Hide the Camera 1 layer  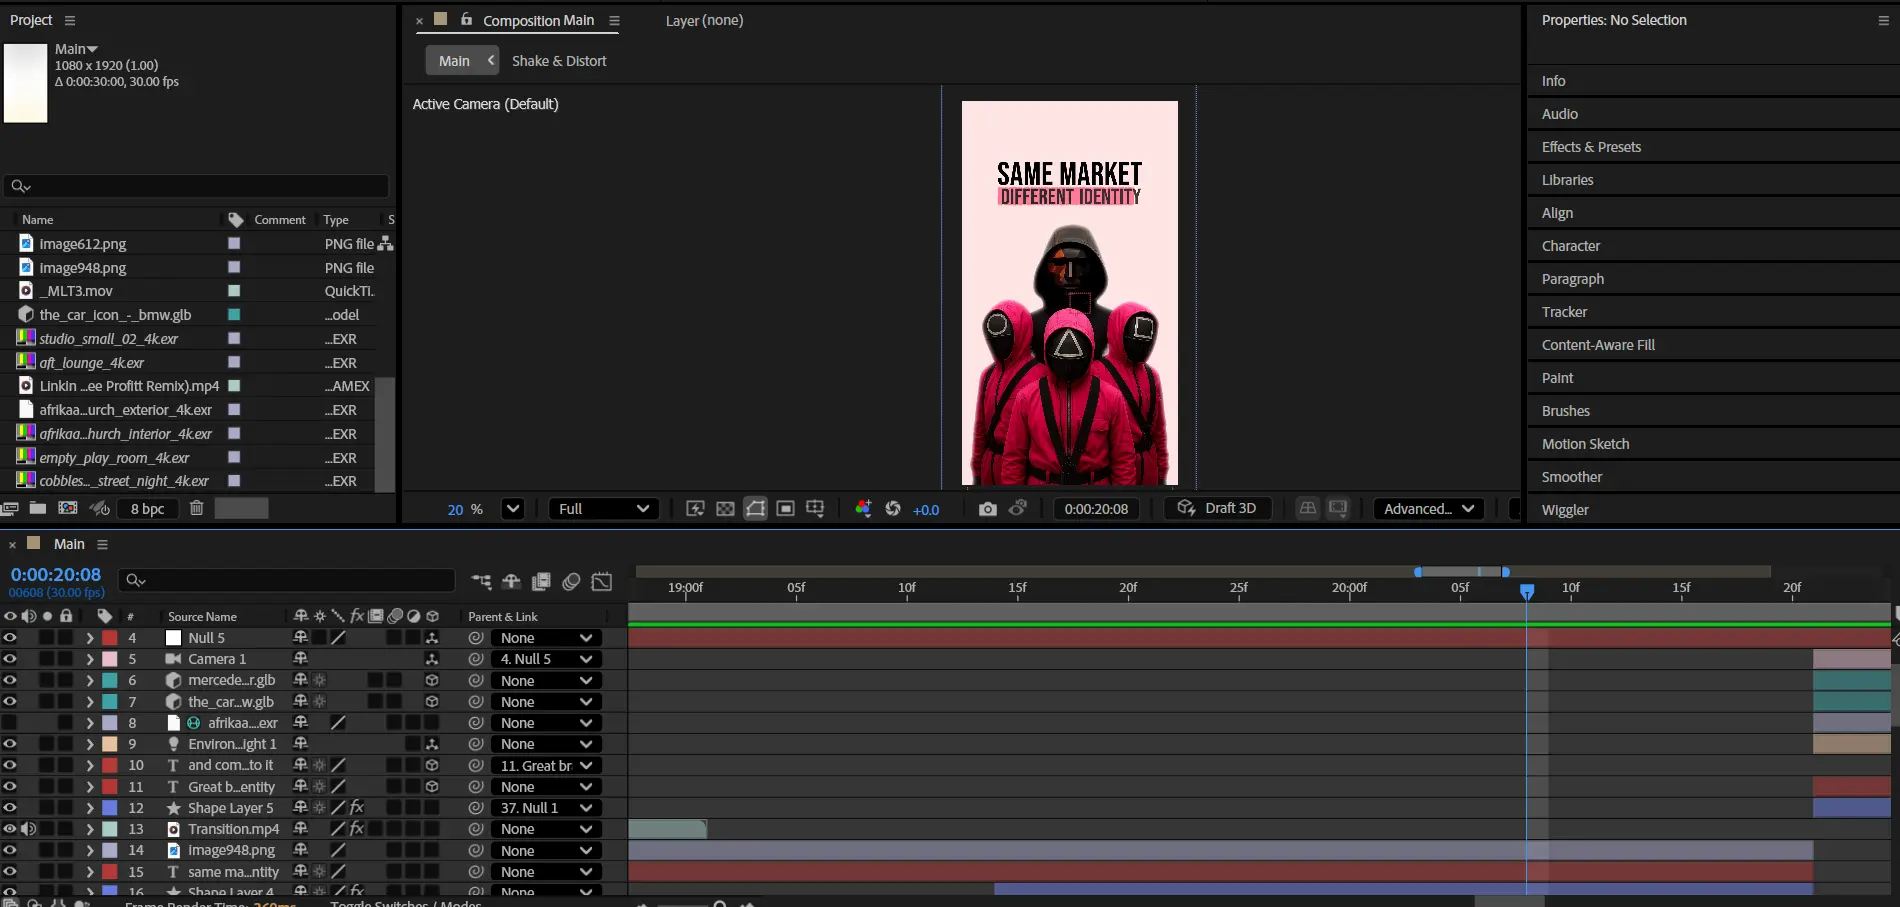10,659
